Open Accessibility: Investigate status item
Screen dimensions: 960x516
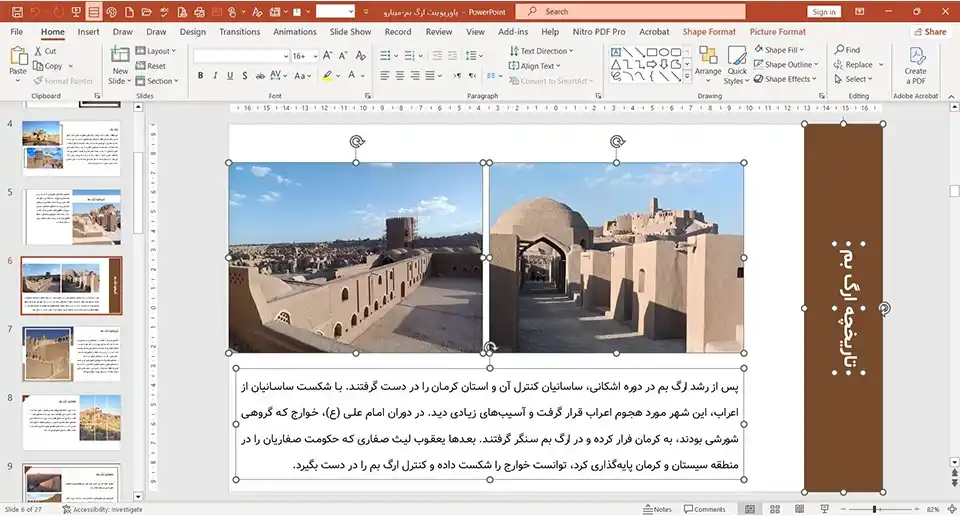[x=102, y=509]
